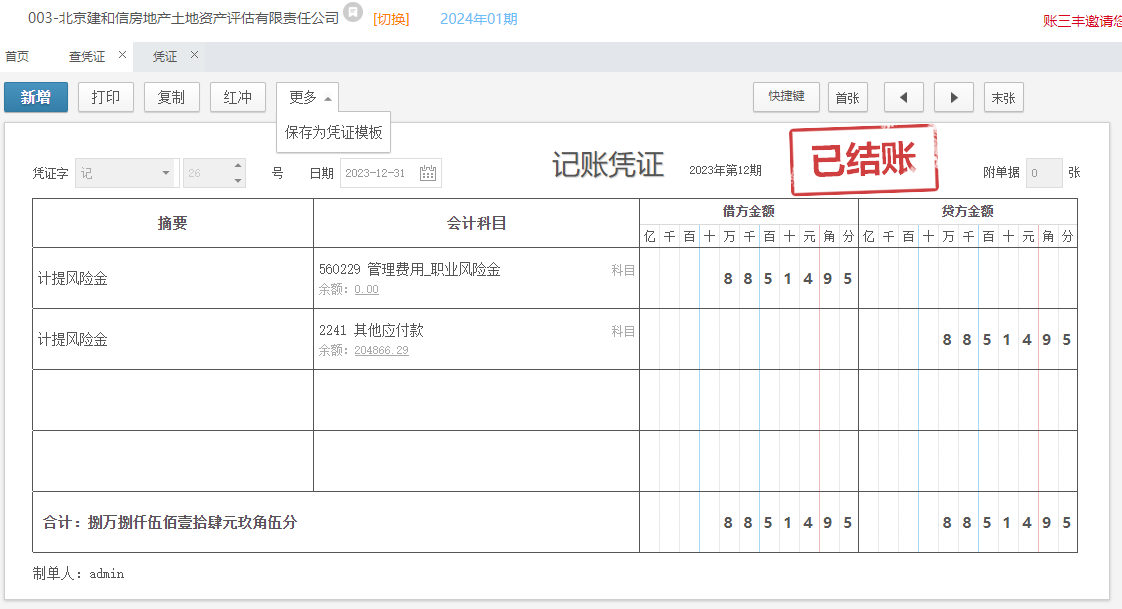Viewport: 1122px width, 609px height.
Task: Click the icon beside the company name
Action: (x=352, y=11)
